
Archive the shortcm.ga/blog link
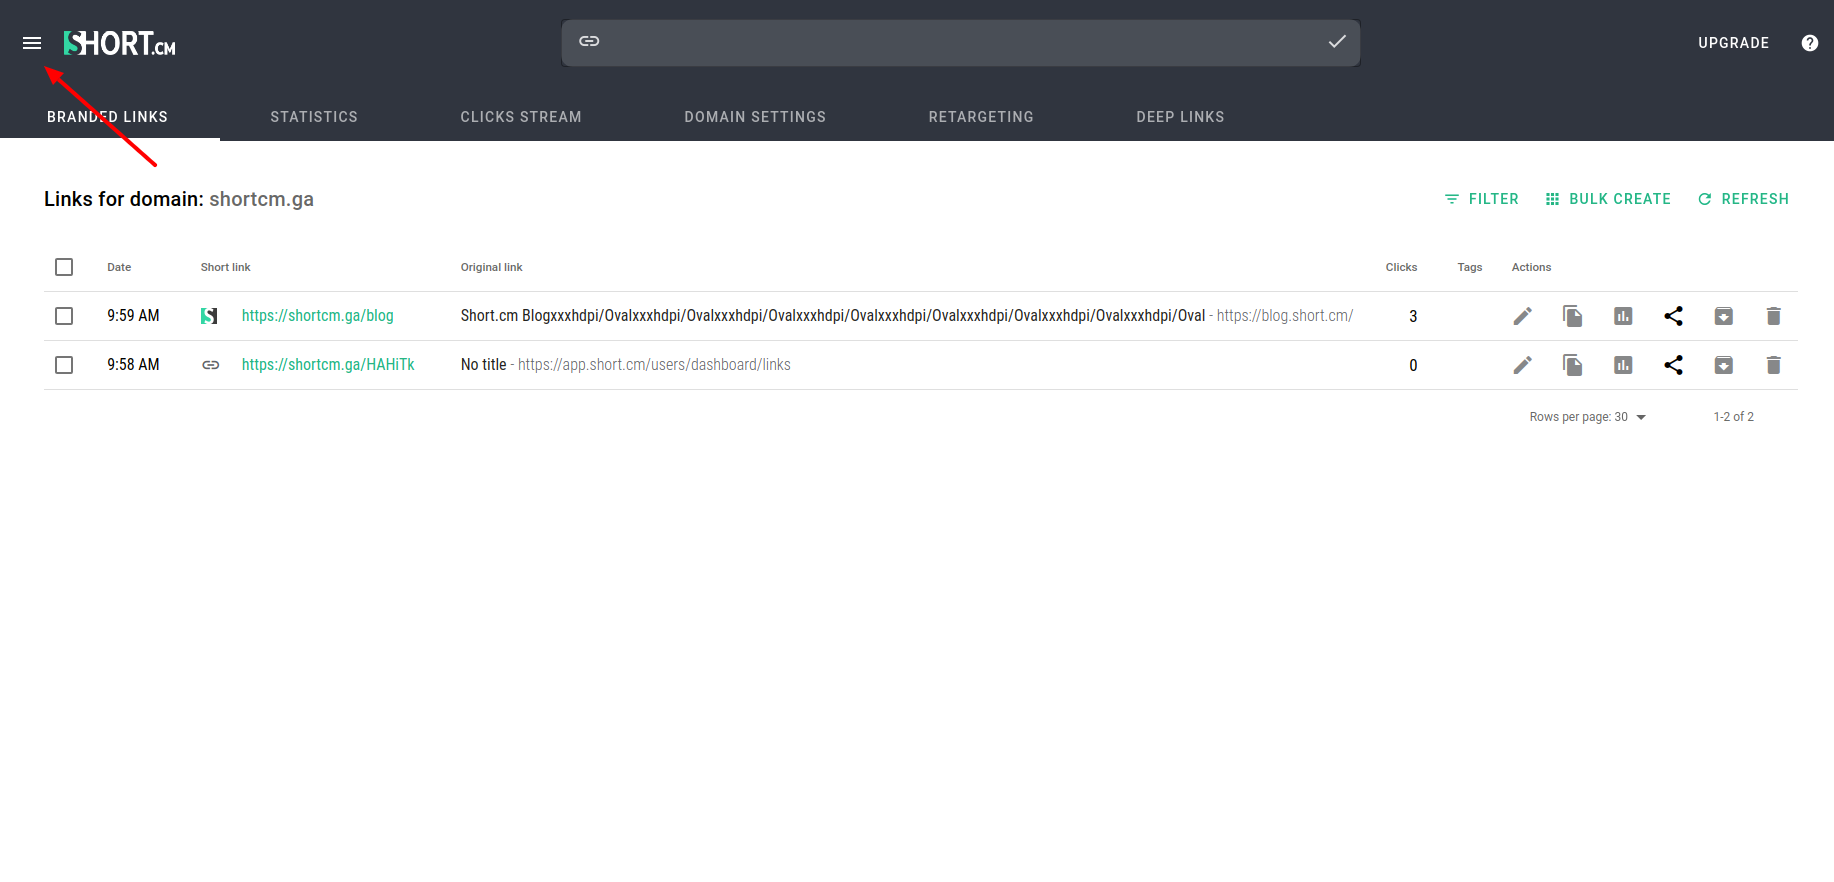click(x=1724, y=316)
